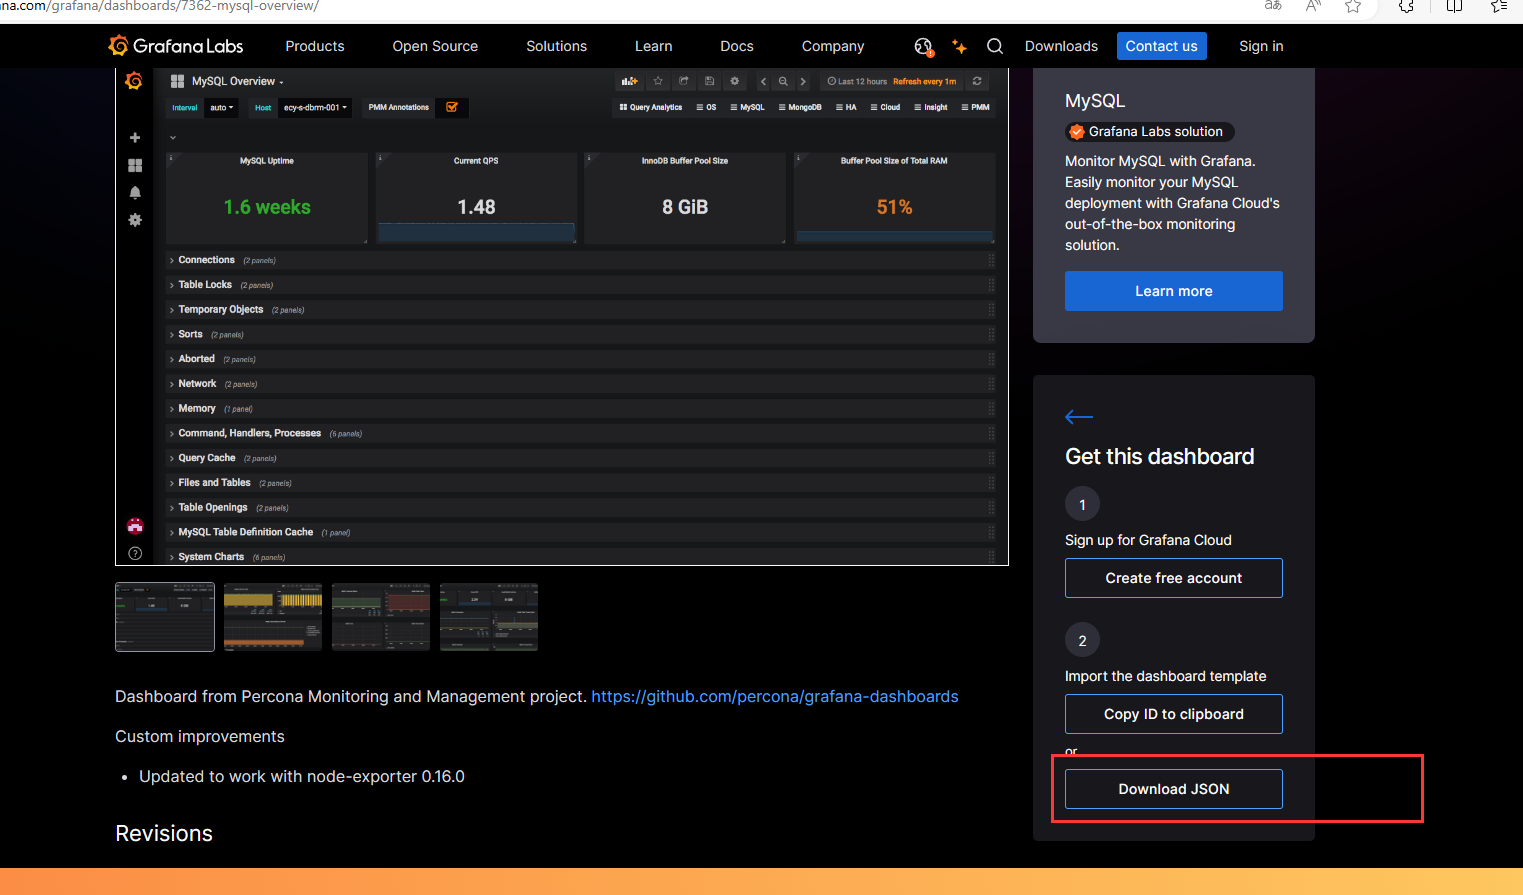1523x895 pixels.
Task: Click the save dashboard floppy icon
Action: pos(709,81)
